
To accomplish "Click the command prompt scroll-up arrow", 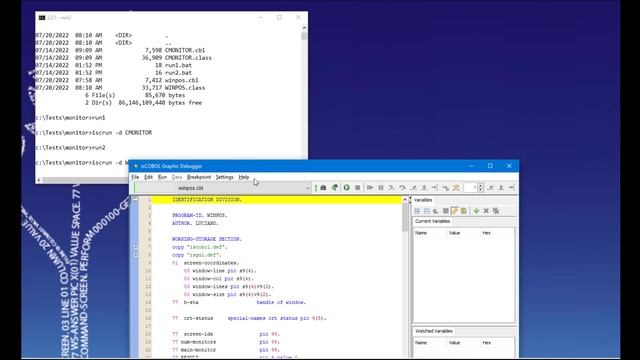I will click(304, 28).
